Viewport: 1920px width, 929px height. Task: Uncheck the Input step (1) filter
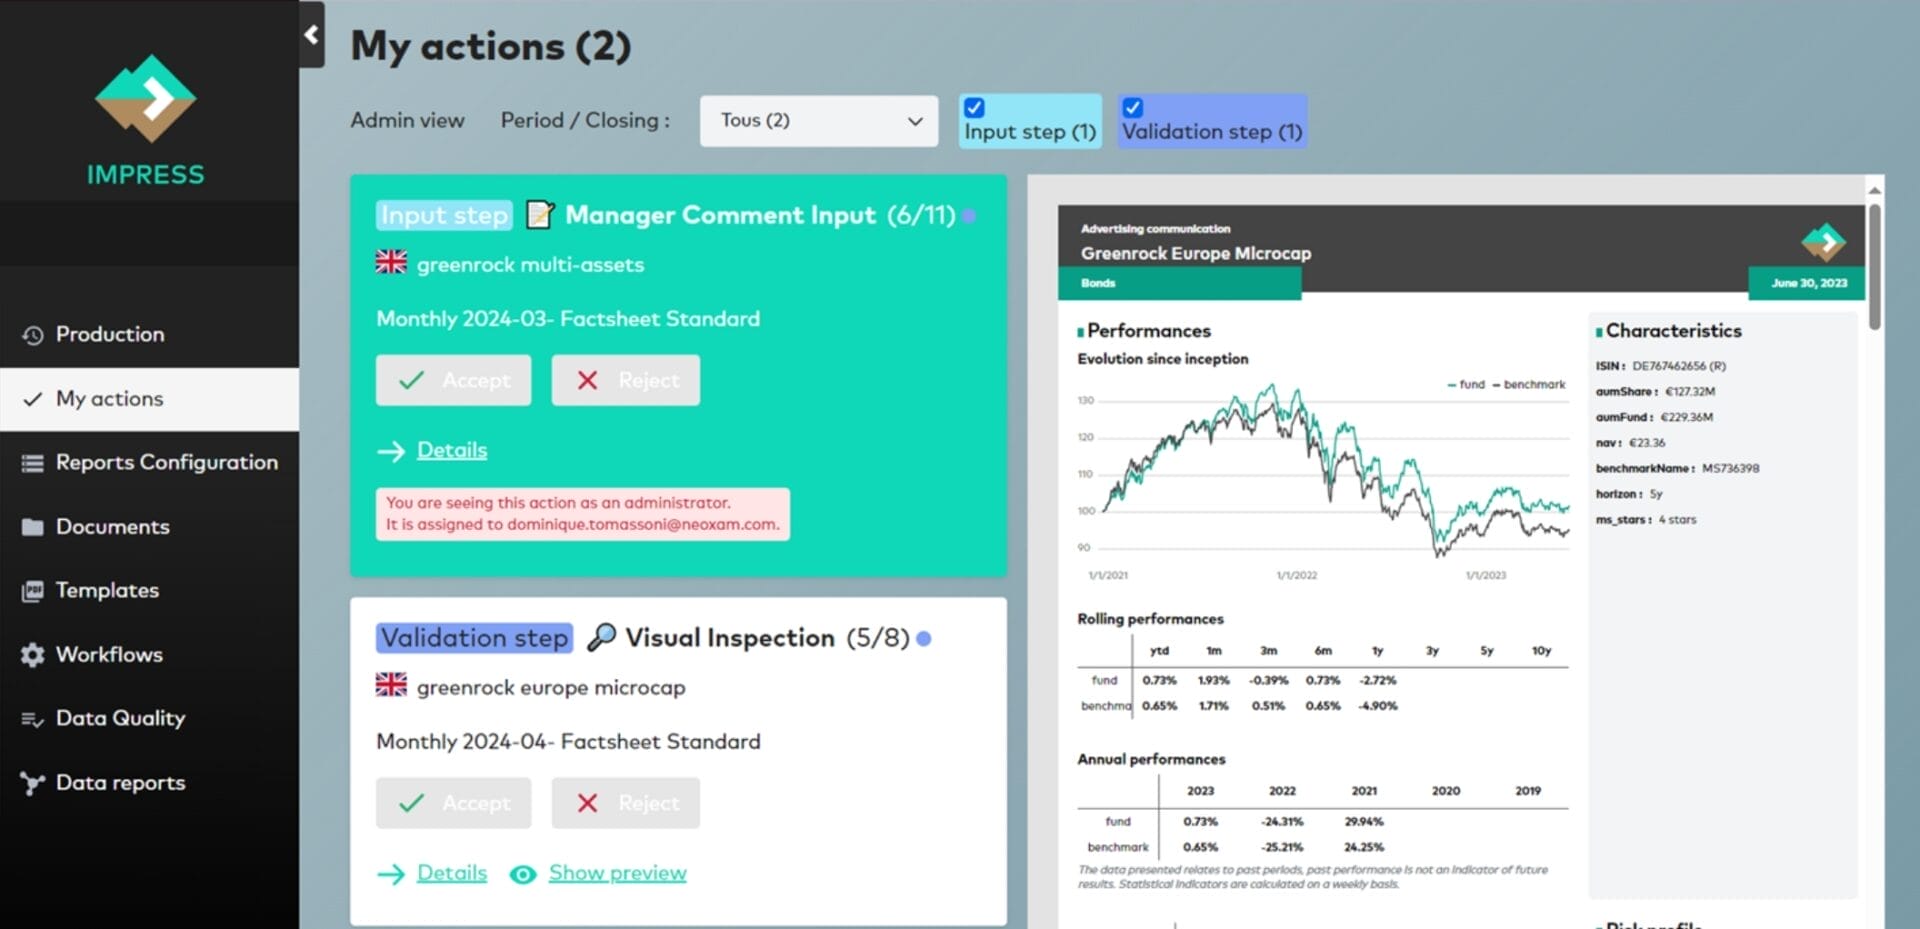coord(974,107)
